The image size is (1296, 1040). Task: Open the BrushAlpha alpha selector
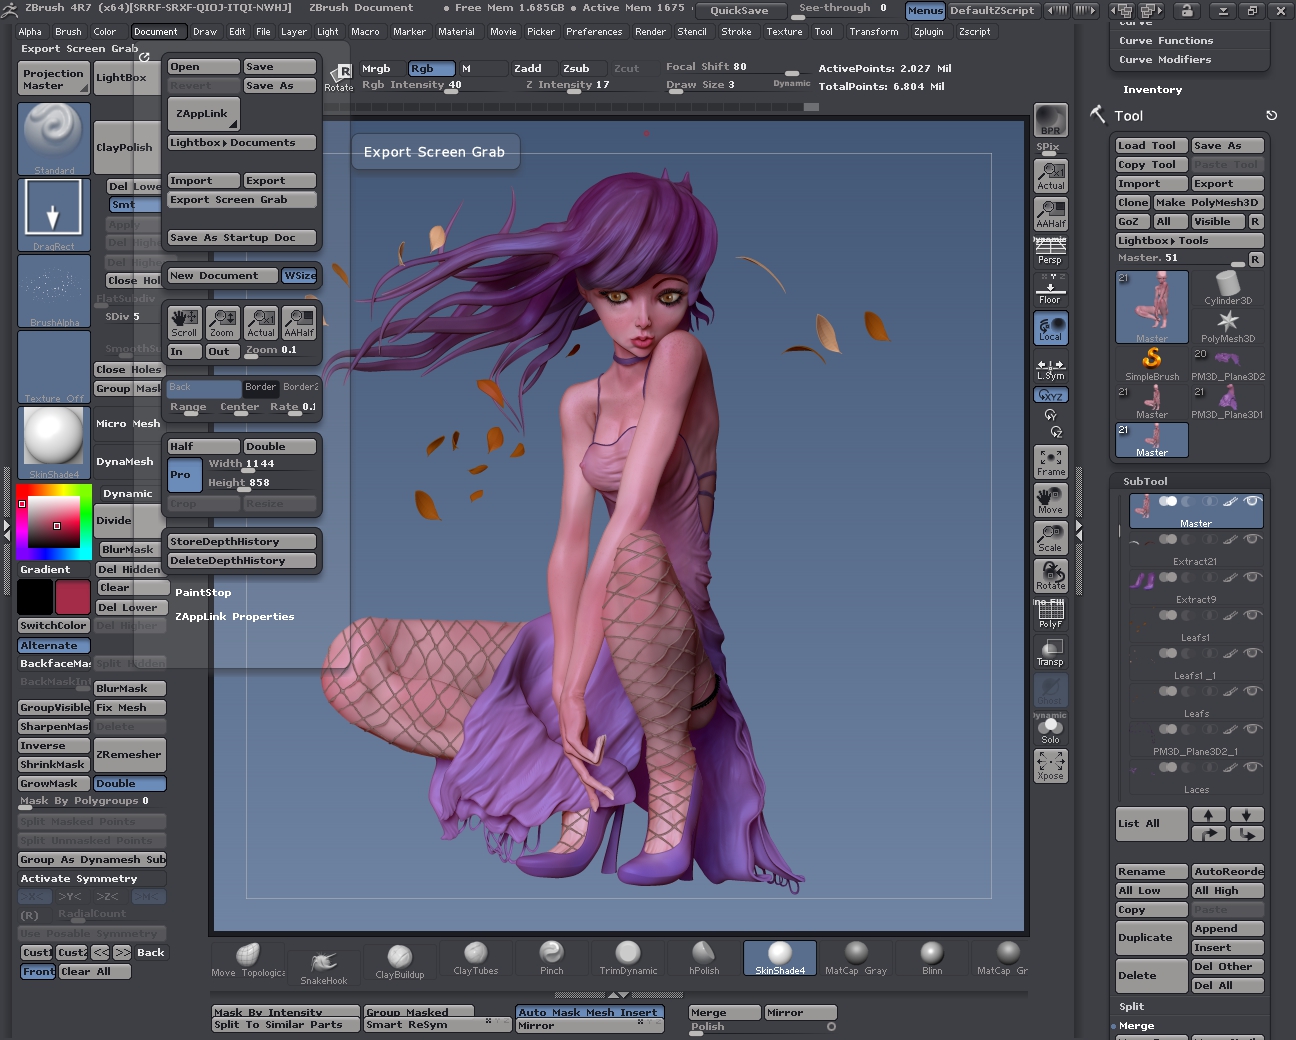tap(54, 291)
